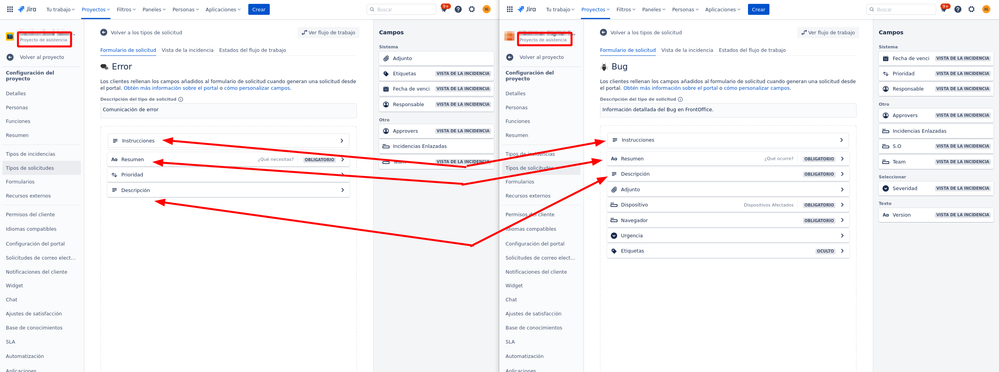Open the help icon in the right window

pyautogui.click(x=958, y=10)
